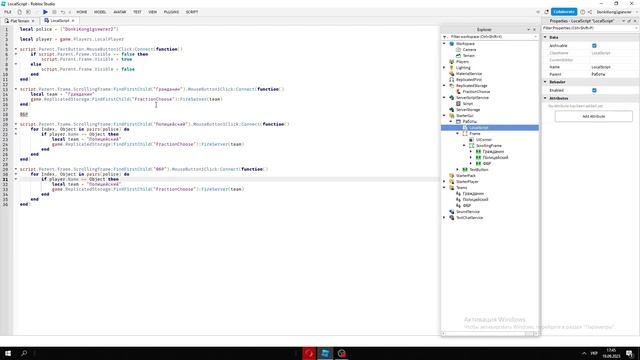Select the Frame icon in Explorer

pos(465,133)
